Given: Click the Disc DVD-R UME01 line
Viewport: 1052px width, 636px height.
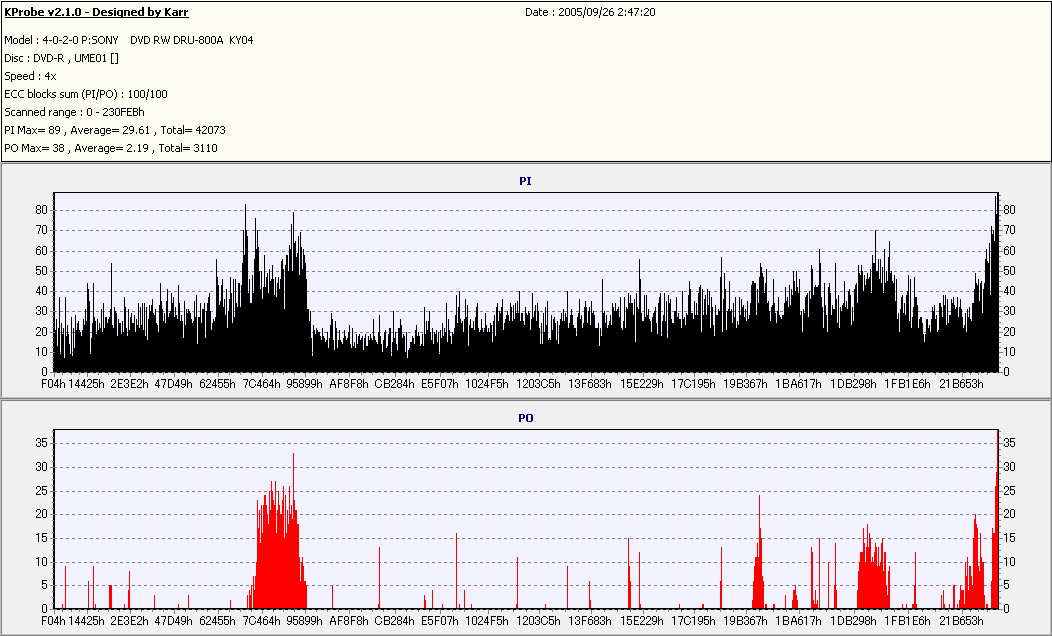Looking at the screenshot, I should tap(62, 58).
